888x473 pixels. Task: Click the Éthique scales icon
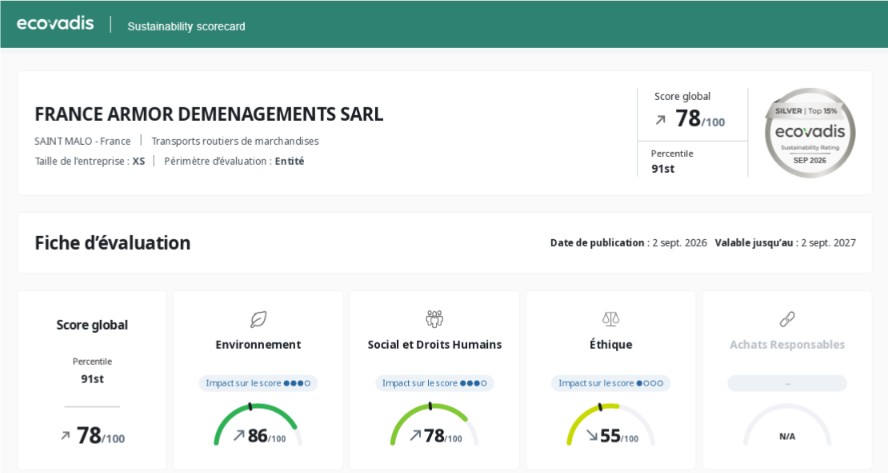pos(610,319)
